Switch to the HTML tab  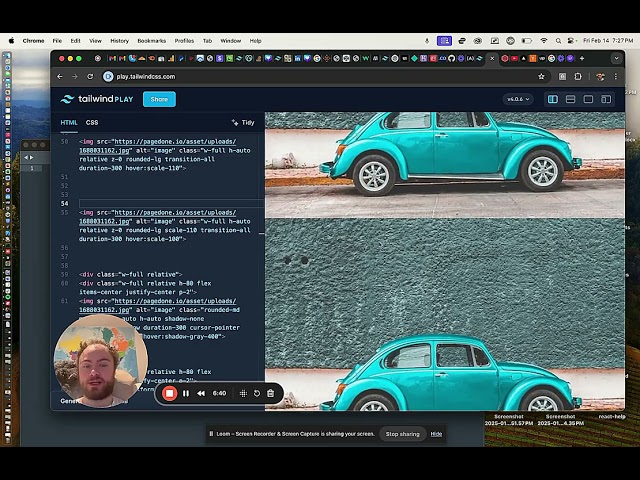(69, 122)
